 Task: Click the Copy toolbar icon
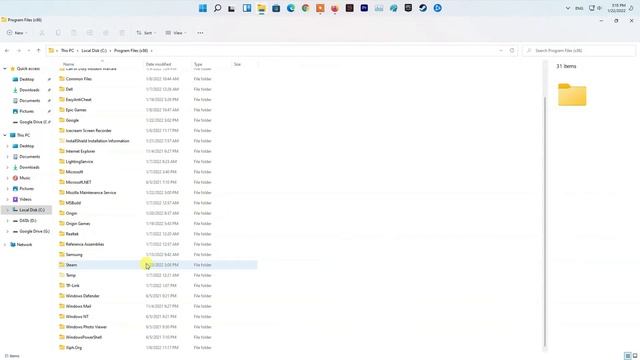pos(58,33)
